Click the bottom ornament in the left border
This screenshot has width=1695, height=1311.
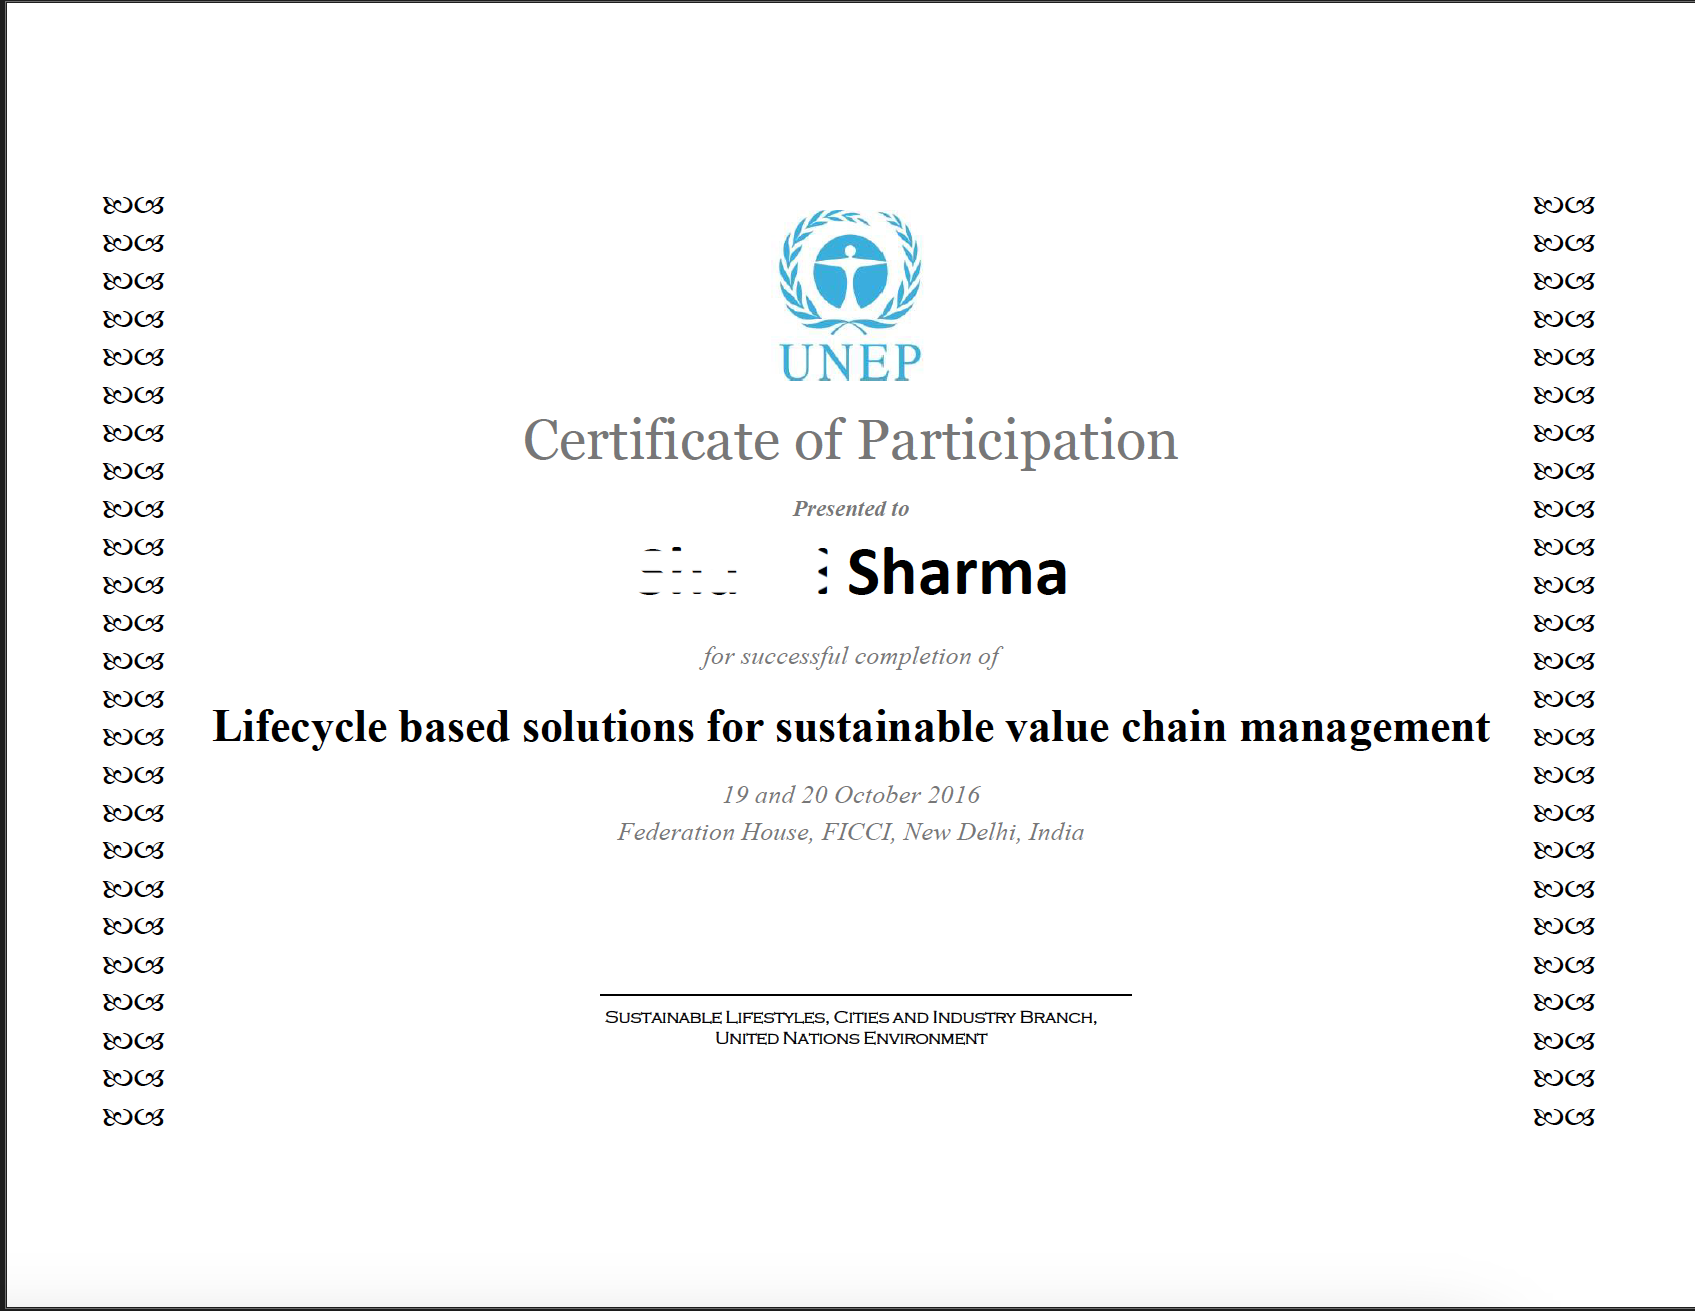pos(133,1117)
